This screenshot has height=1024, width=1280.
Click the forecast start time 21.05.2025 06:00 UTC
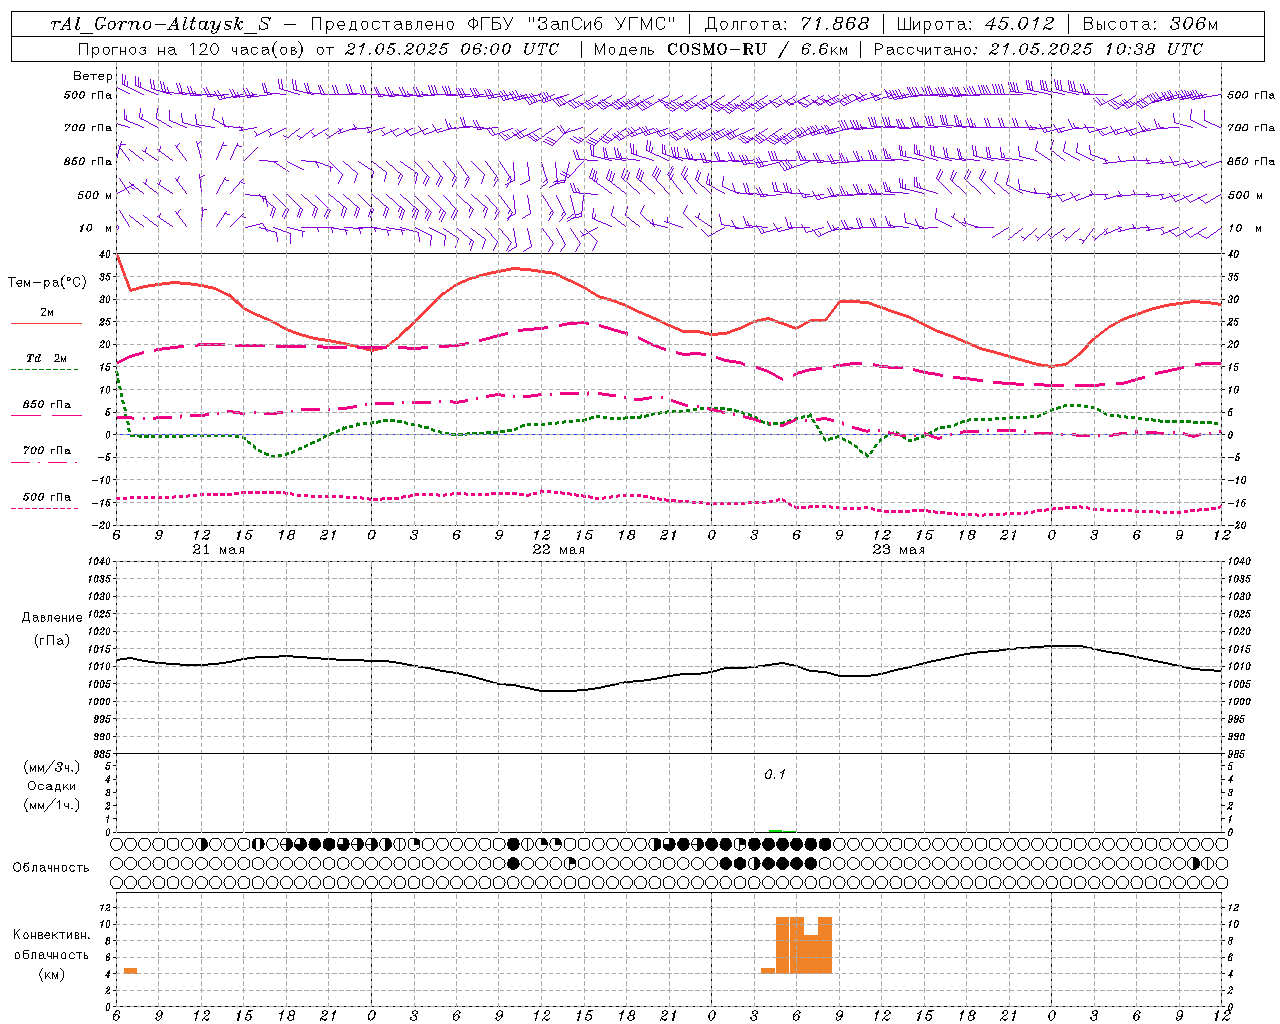pyautogui.click(x=452, y=49)
